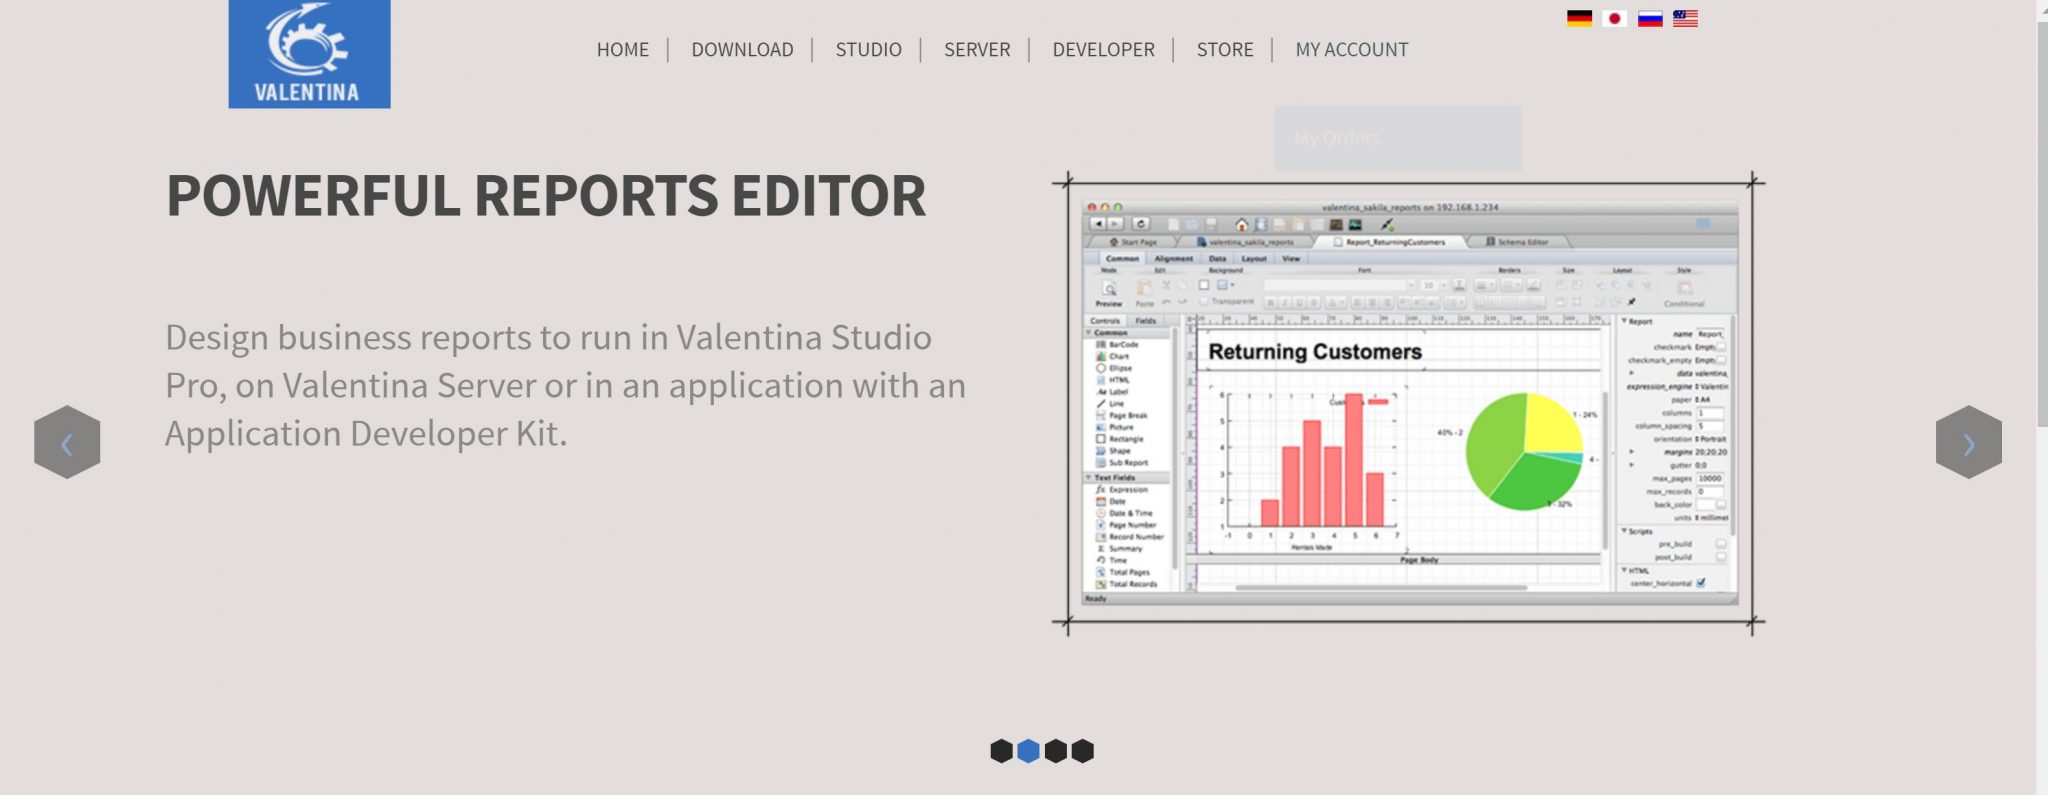Open the STUDIO menu item
Viewport: 2048px width, 795px height.
(868, 50)
